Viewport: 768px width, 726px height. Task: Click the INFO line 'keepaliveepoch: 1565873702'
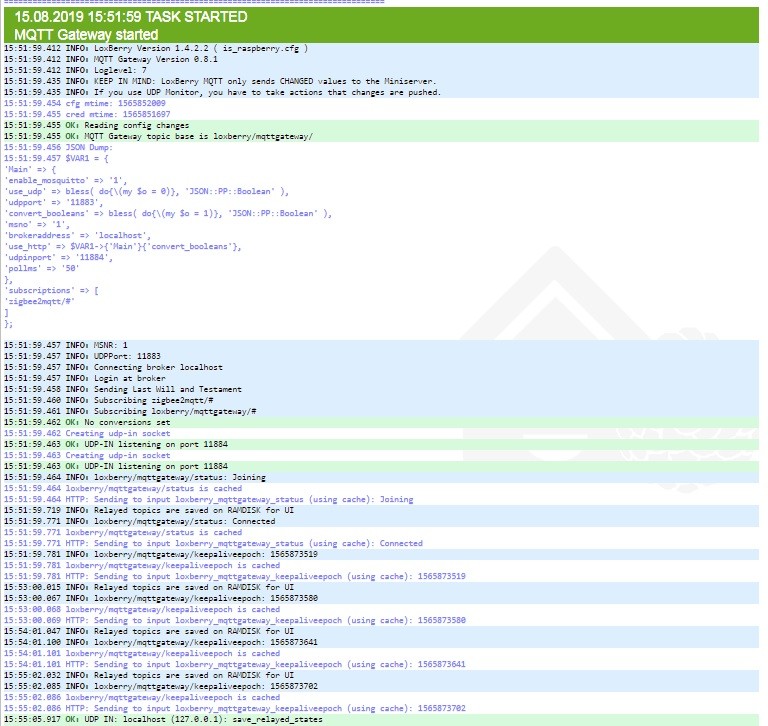pyautogui.click(x=161, y=687)
